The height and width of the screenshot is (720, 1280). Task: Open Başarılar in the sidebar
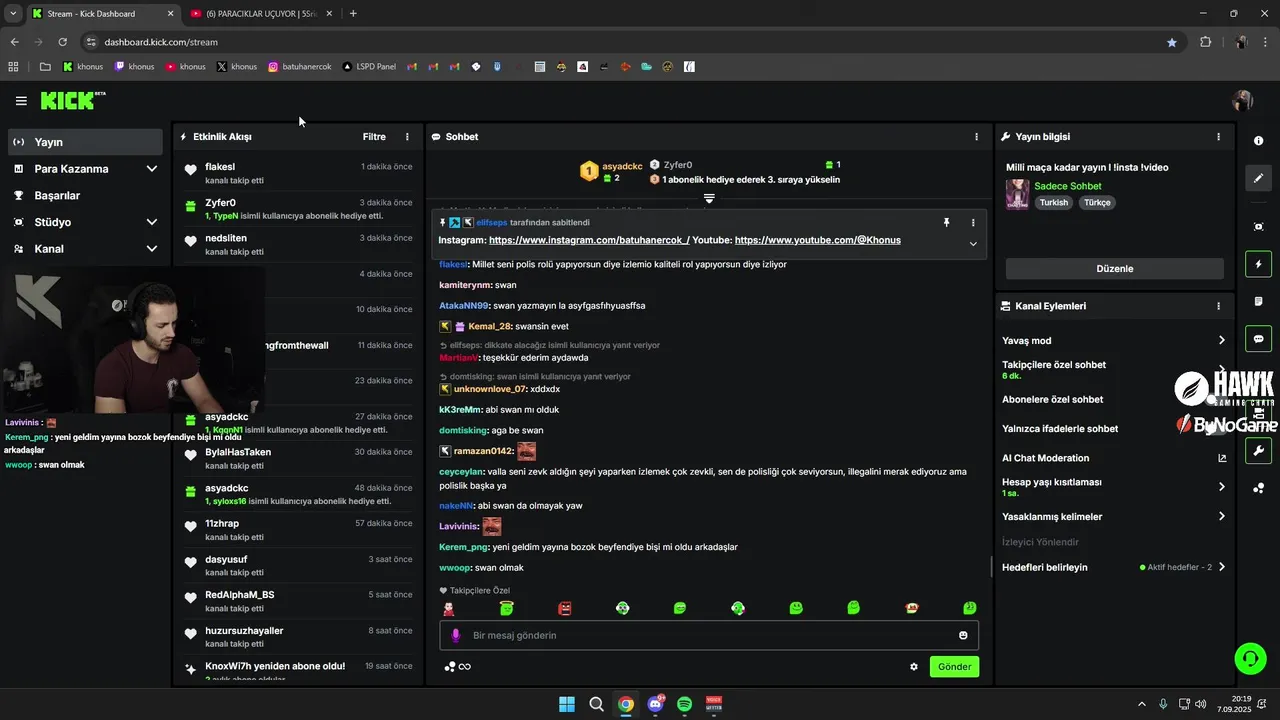click(x=85, y=196)
